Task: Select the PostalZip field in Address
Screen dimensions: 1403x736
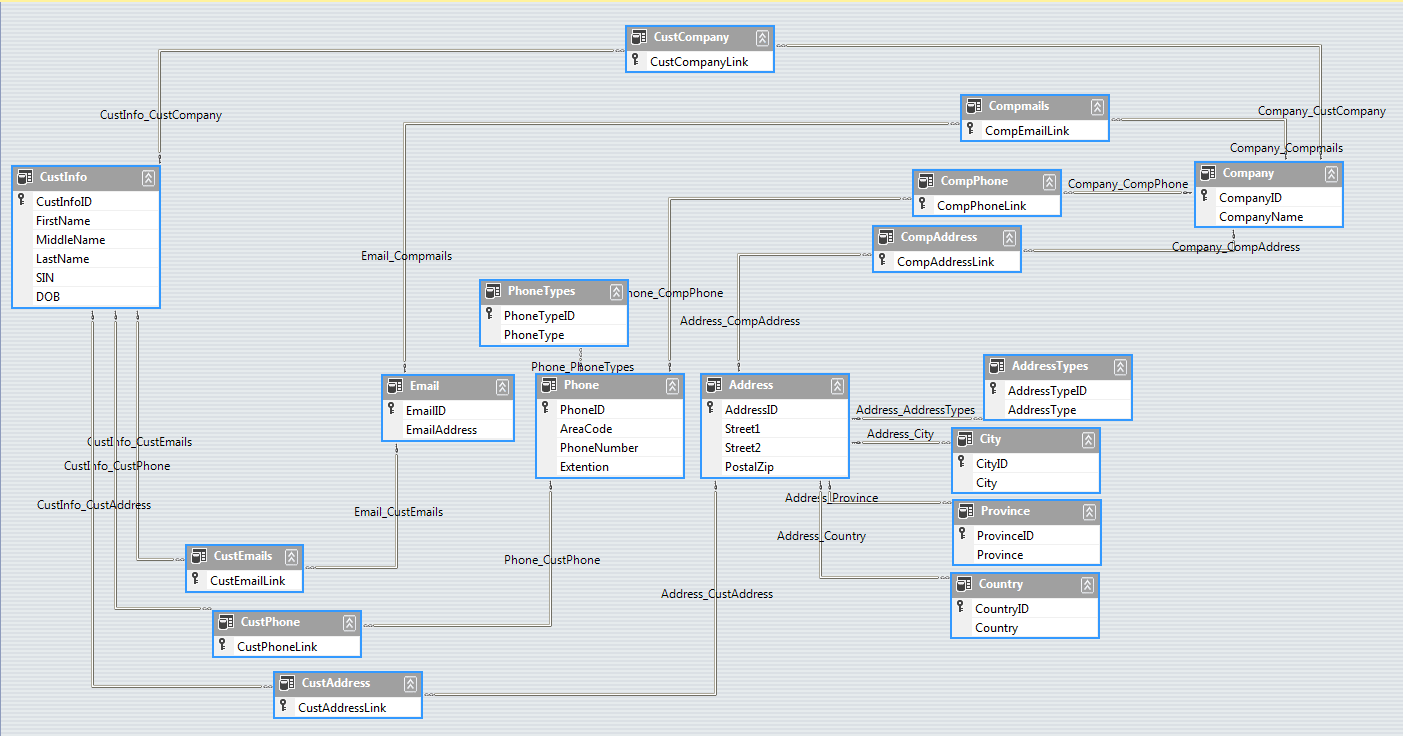Action: tap(748, 467)
